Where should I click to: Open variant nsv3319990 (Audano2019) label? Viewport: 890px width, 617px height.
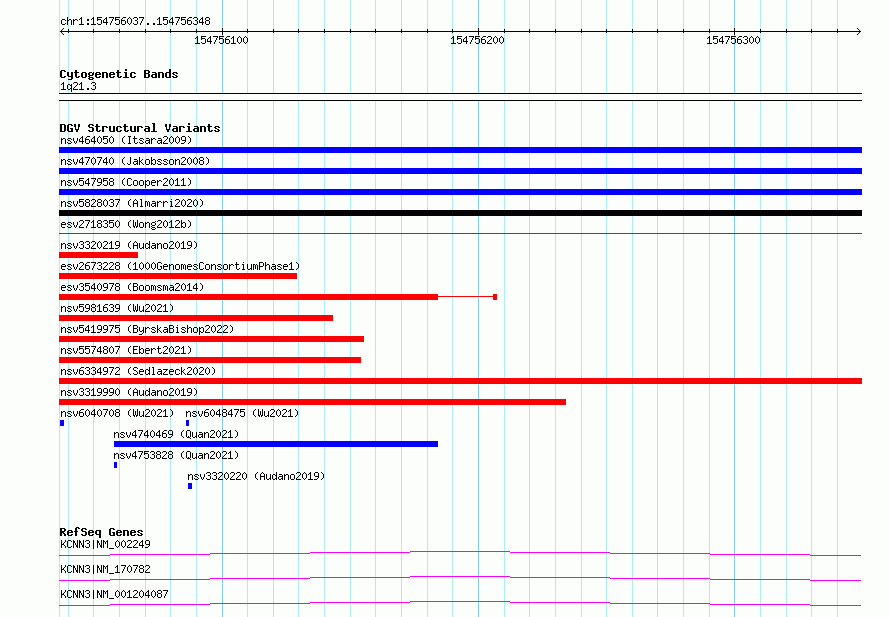129,392
